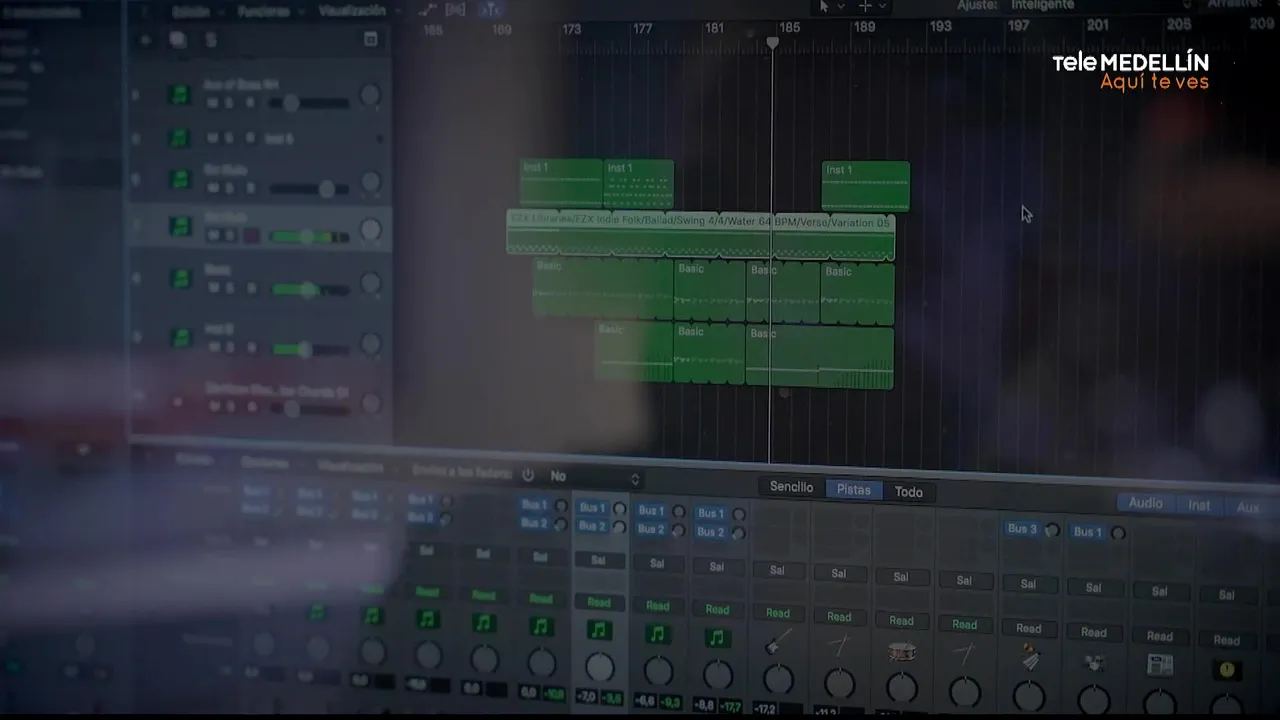Click the yellow clock channel strip icon
Screen dimensions: 1280x720
point(1227,669)
